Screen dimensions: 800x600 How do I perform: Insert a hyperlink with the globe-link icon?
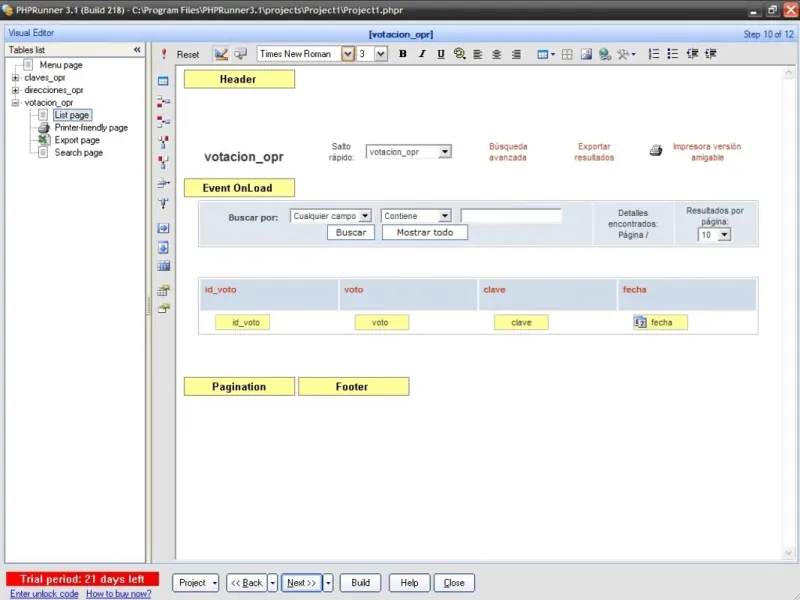(x=605, y=54)
